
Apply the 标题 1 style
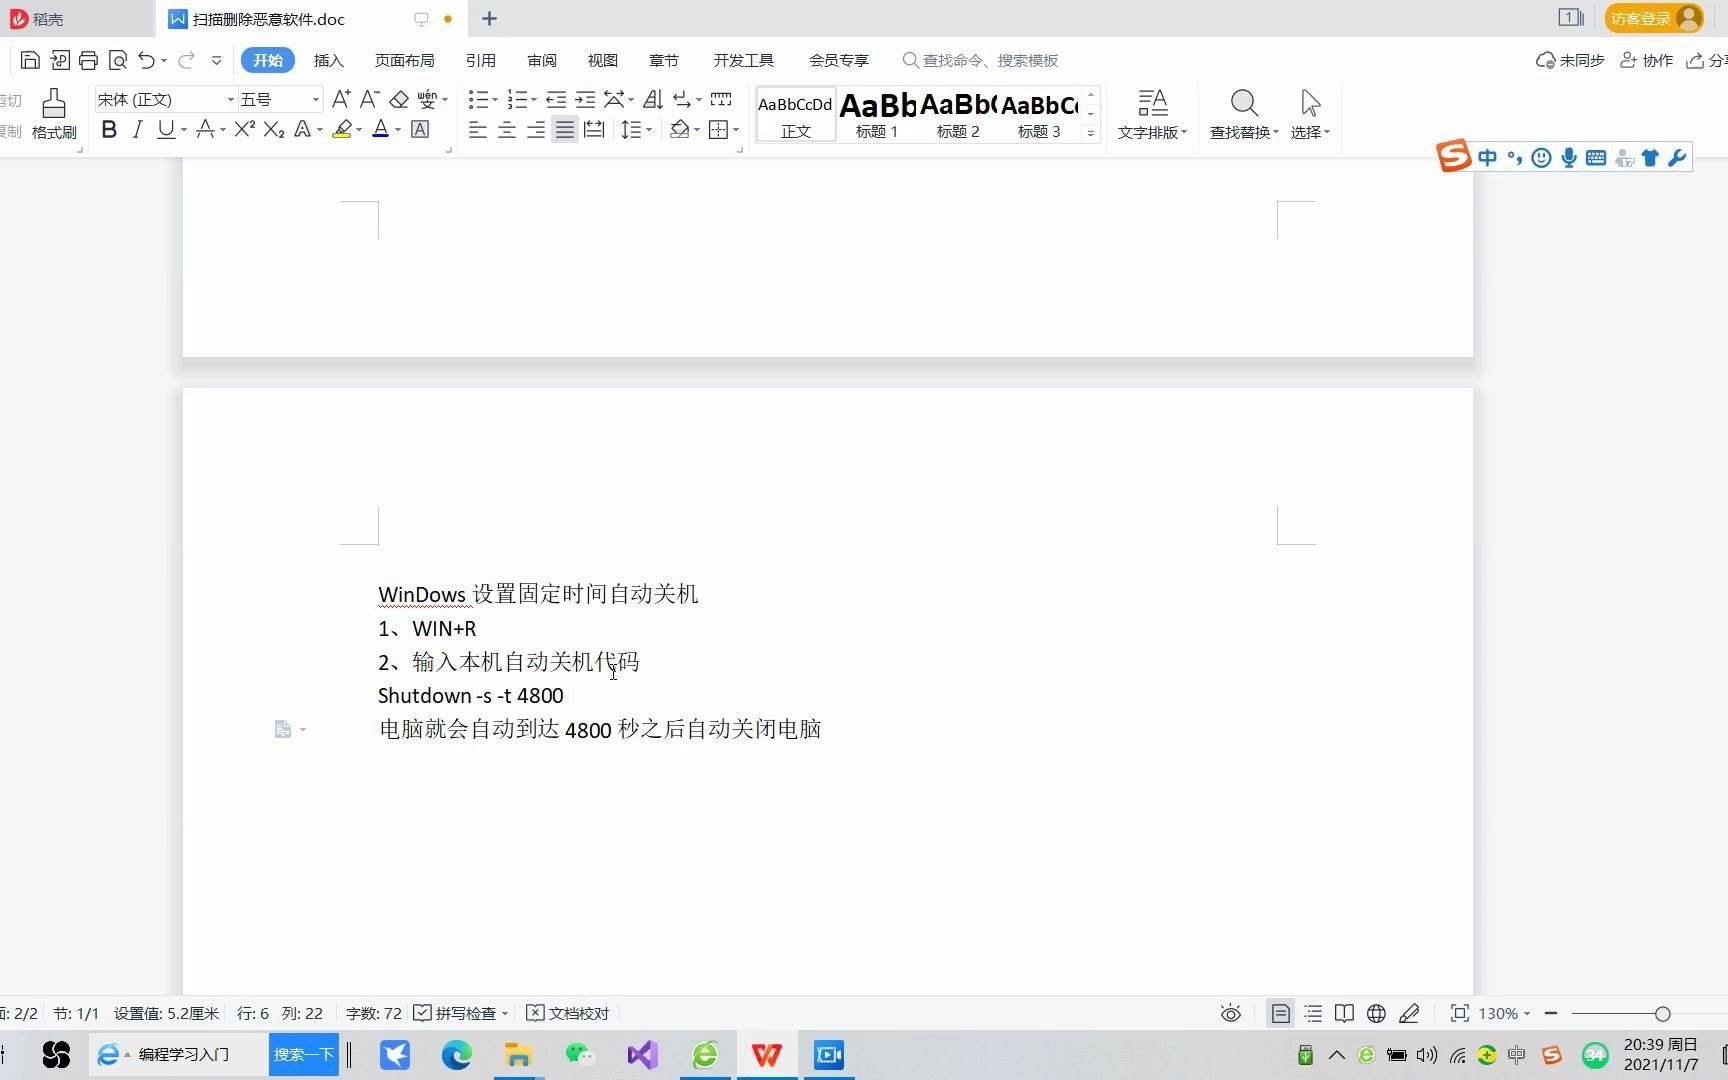click(877, 114)
